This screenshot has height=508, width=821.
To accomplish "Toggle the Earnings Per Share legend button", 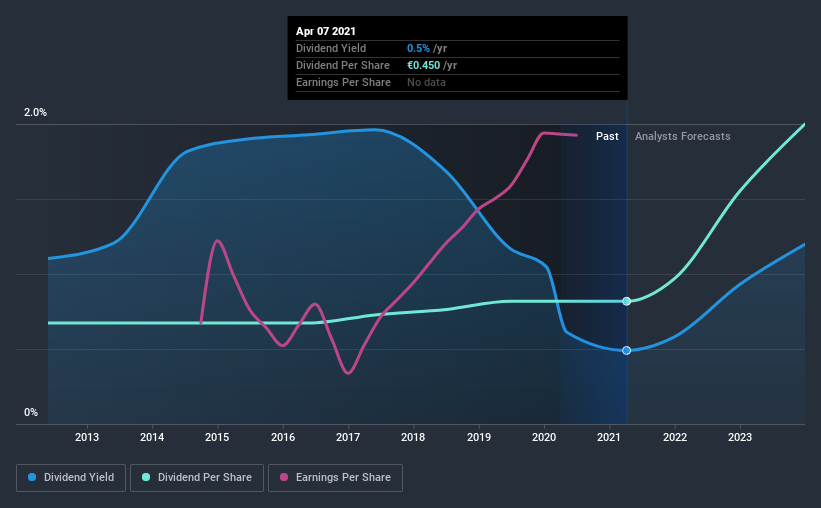I will tap(335, 478).
